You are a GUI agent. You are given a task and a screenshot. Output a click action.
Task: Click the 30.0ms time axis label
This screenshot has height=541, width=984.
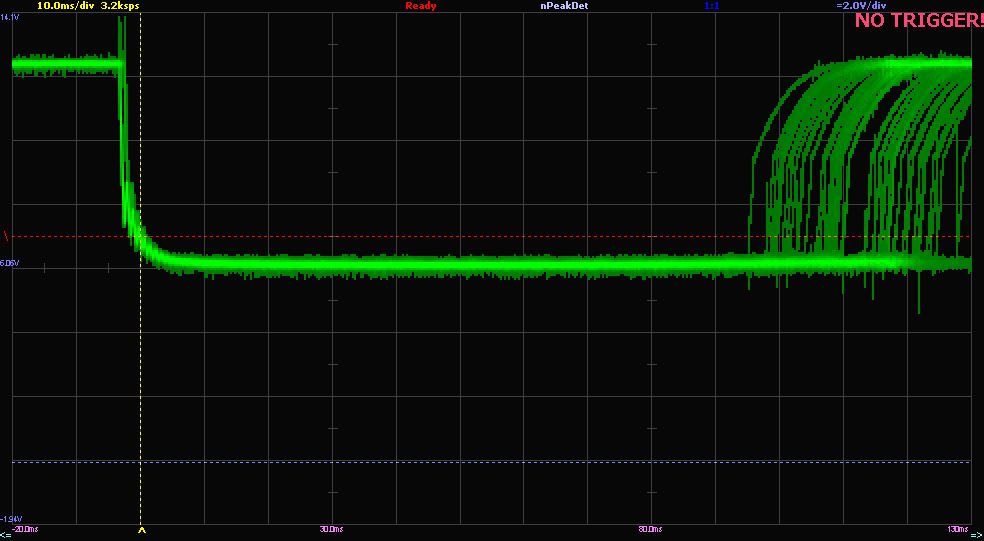(331, 528)
